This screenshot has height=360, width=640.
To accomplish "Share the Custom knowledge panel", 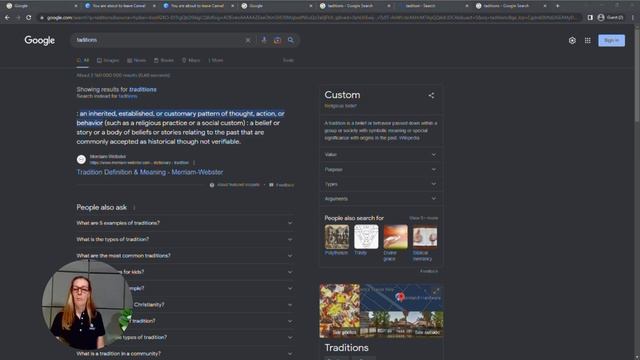I will 431,96.
